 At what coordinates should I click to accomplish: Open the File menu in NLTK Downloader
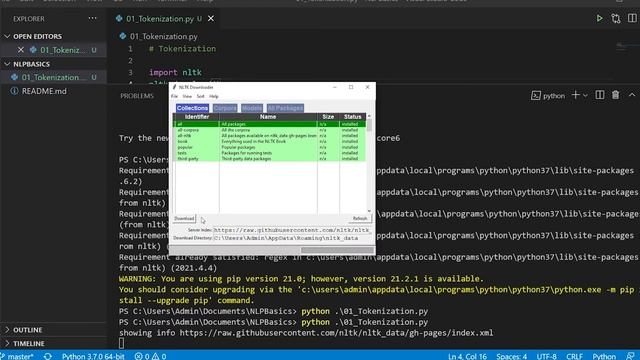(174, 96)
